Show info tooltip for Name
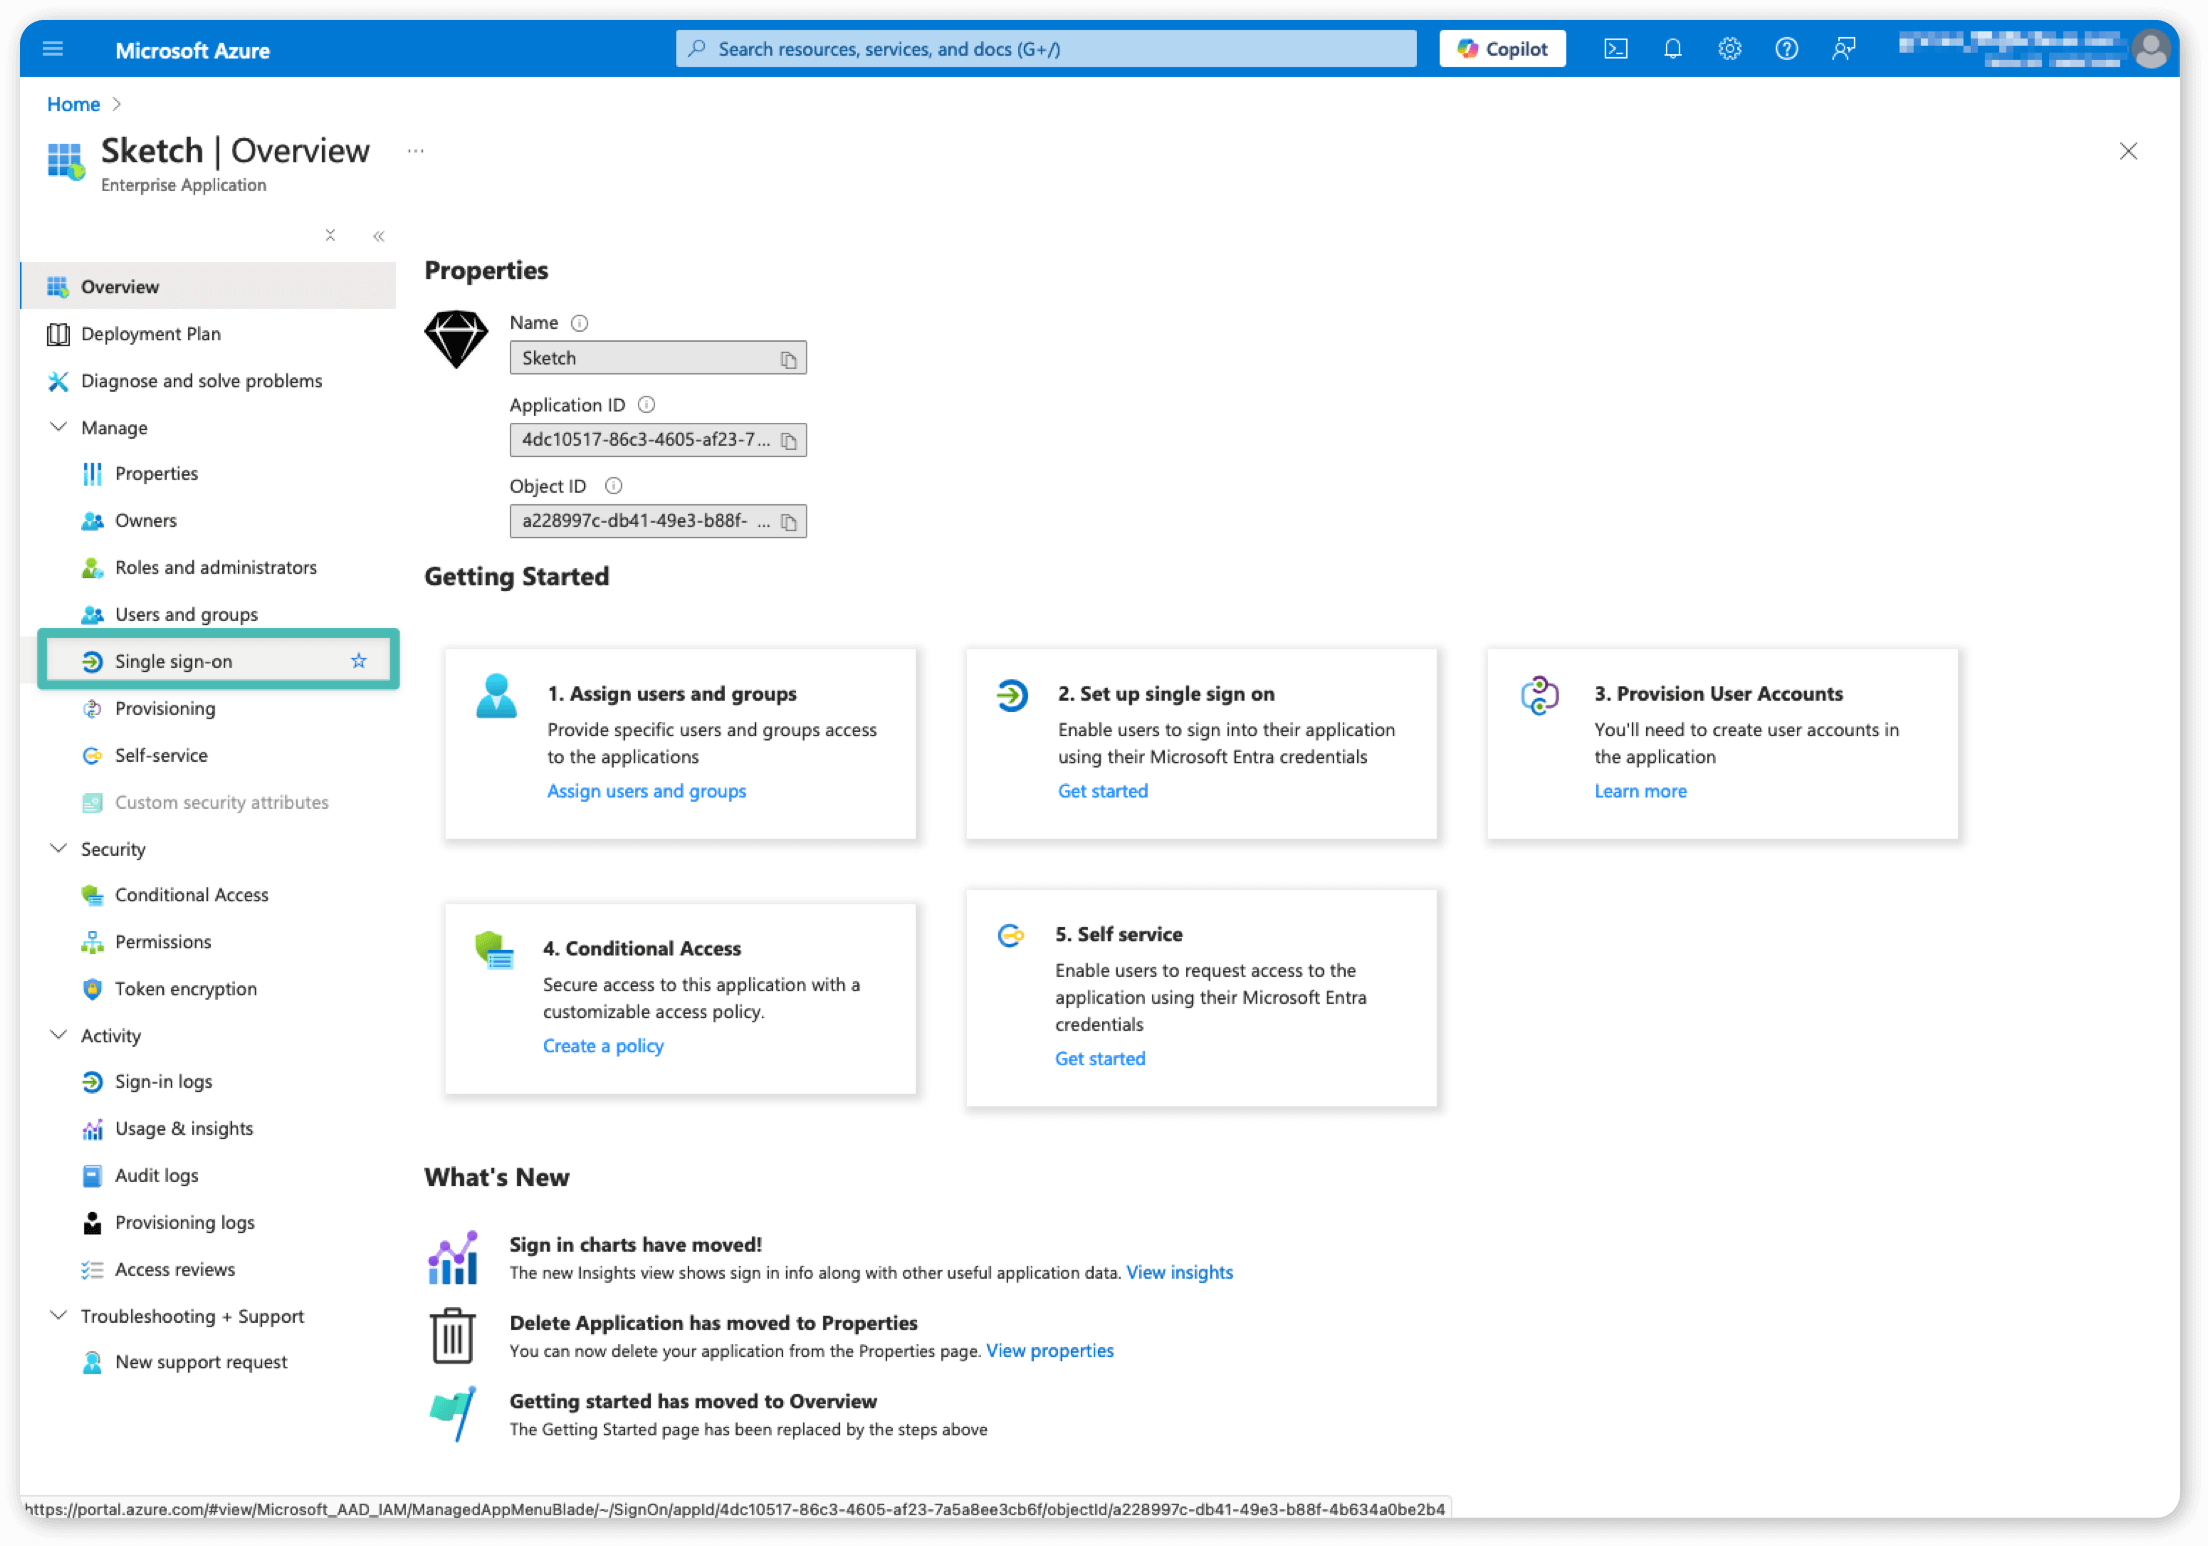 (579, 323)
